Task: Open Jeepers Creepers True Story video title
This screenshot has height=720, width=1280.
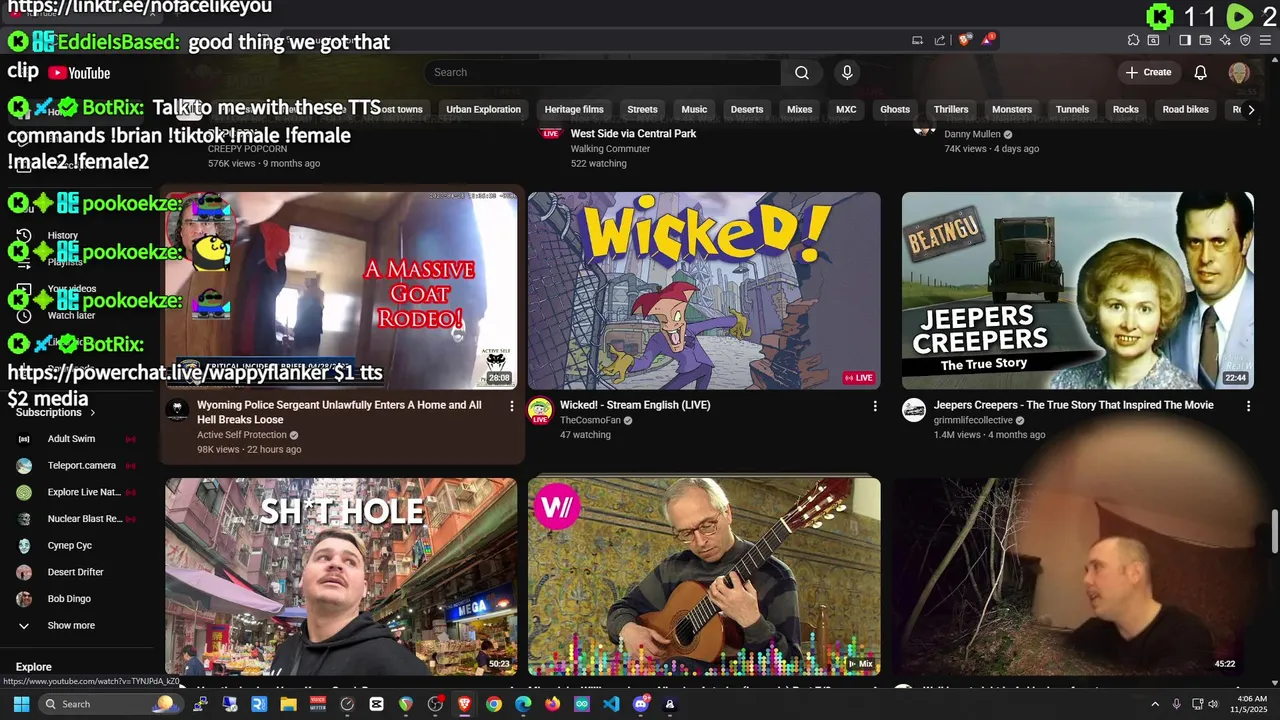Action: point(1074,405)
